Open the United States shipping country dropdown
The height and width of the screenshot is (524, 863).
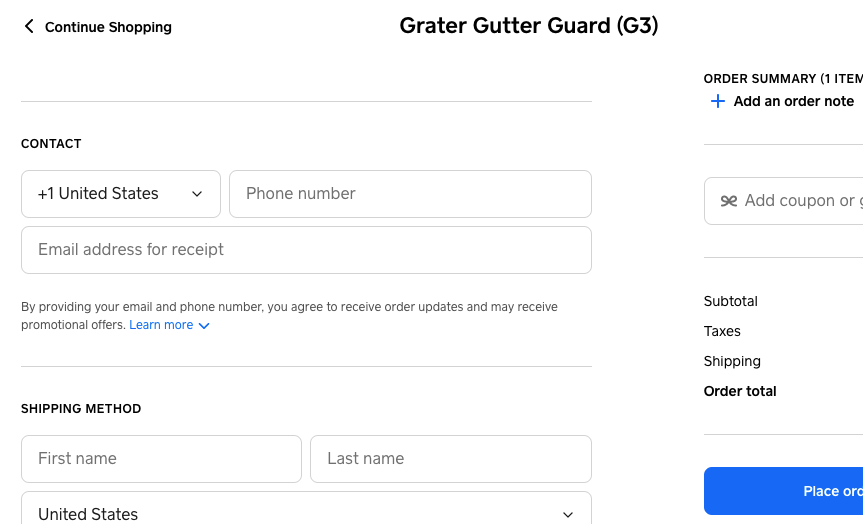click(x=306, y=513)
